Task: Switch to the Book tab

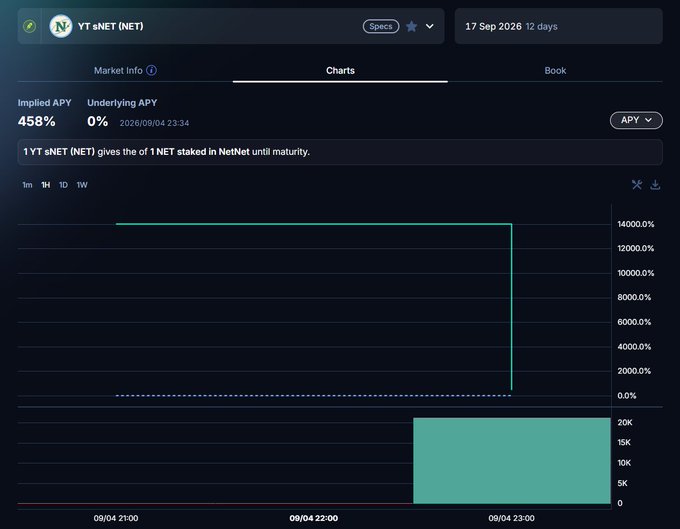Action: (555, 70)
